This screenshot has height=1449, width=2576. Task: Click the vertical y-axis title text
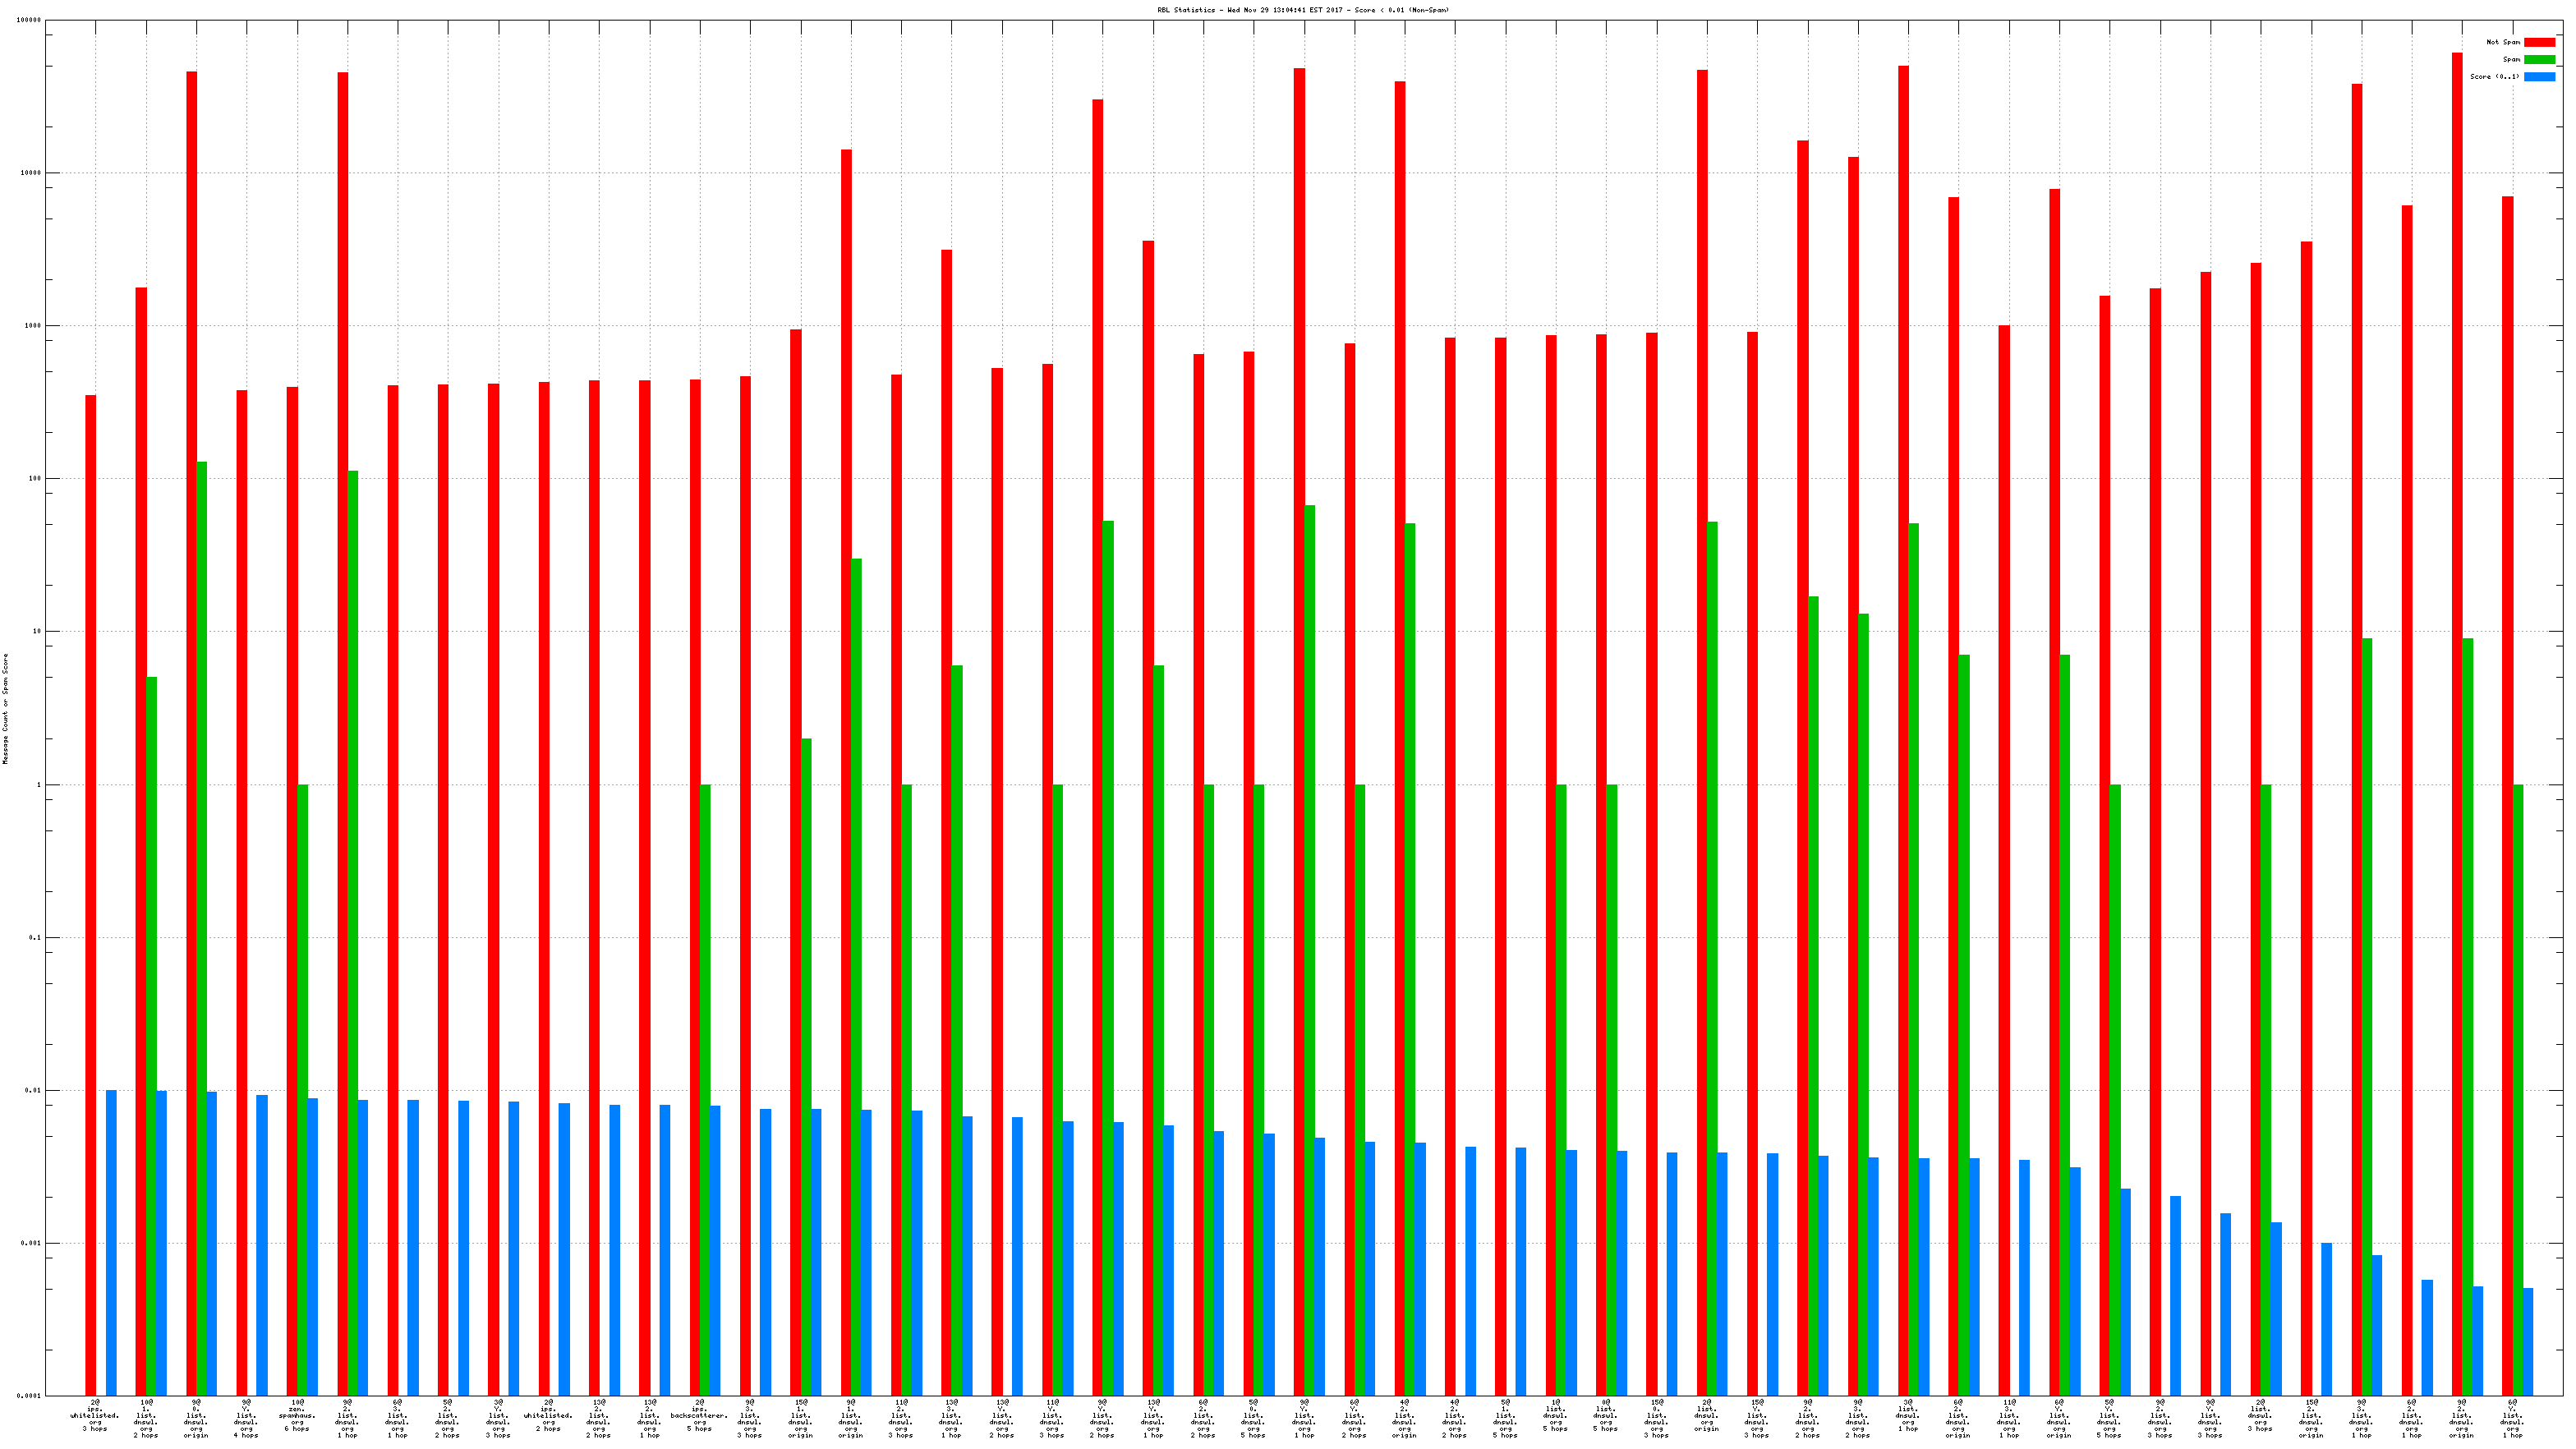click(x=5, y=708)
